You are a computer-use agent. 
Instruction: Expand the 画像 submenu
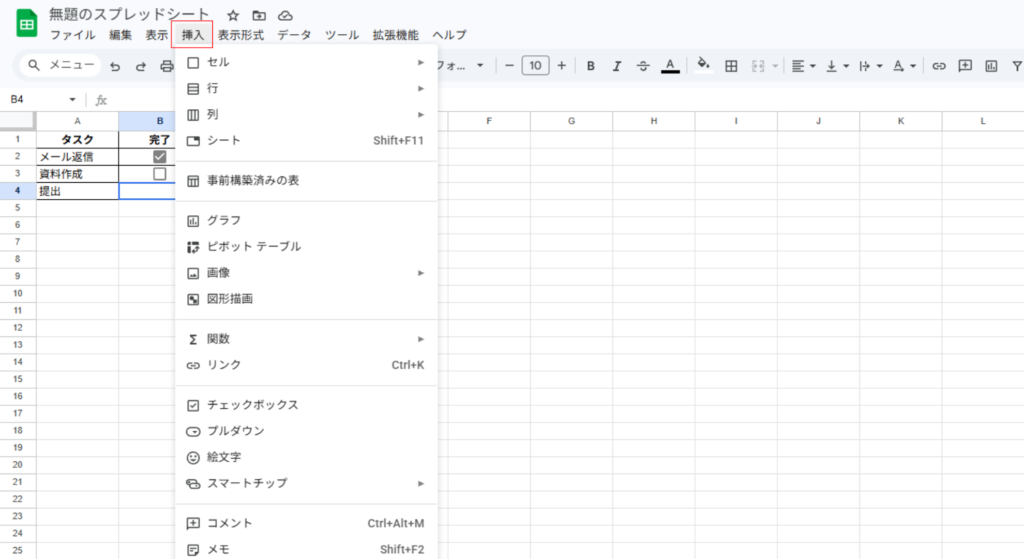tap(306, 273)
